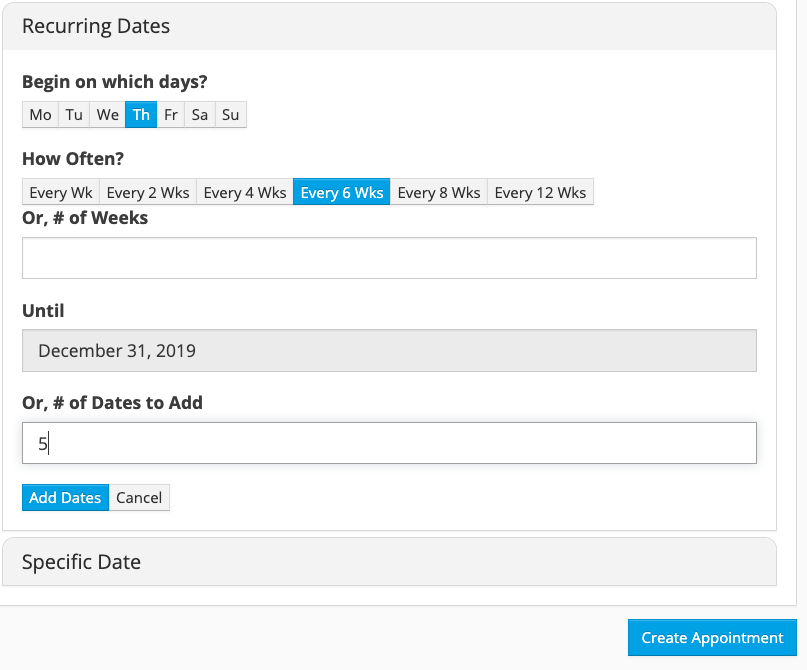The image size is (807, 670).
Task: Collapse the Recurring Dates section header
Action: [389, 26]
